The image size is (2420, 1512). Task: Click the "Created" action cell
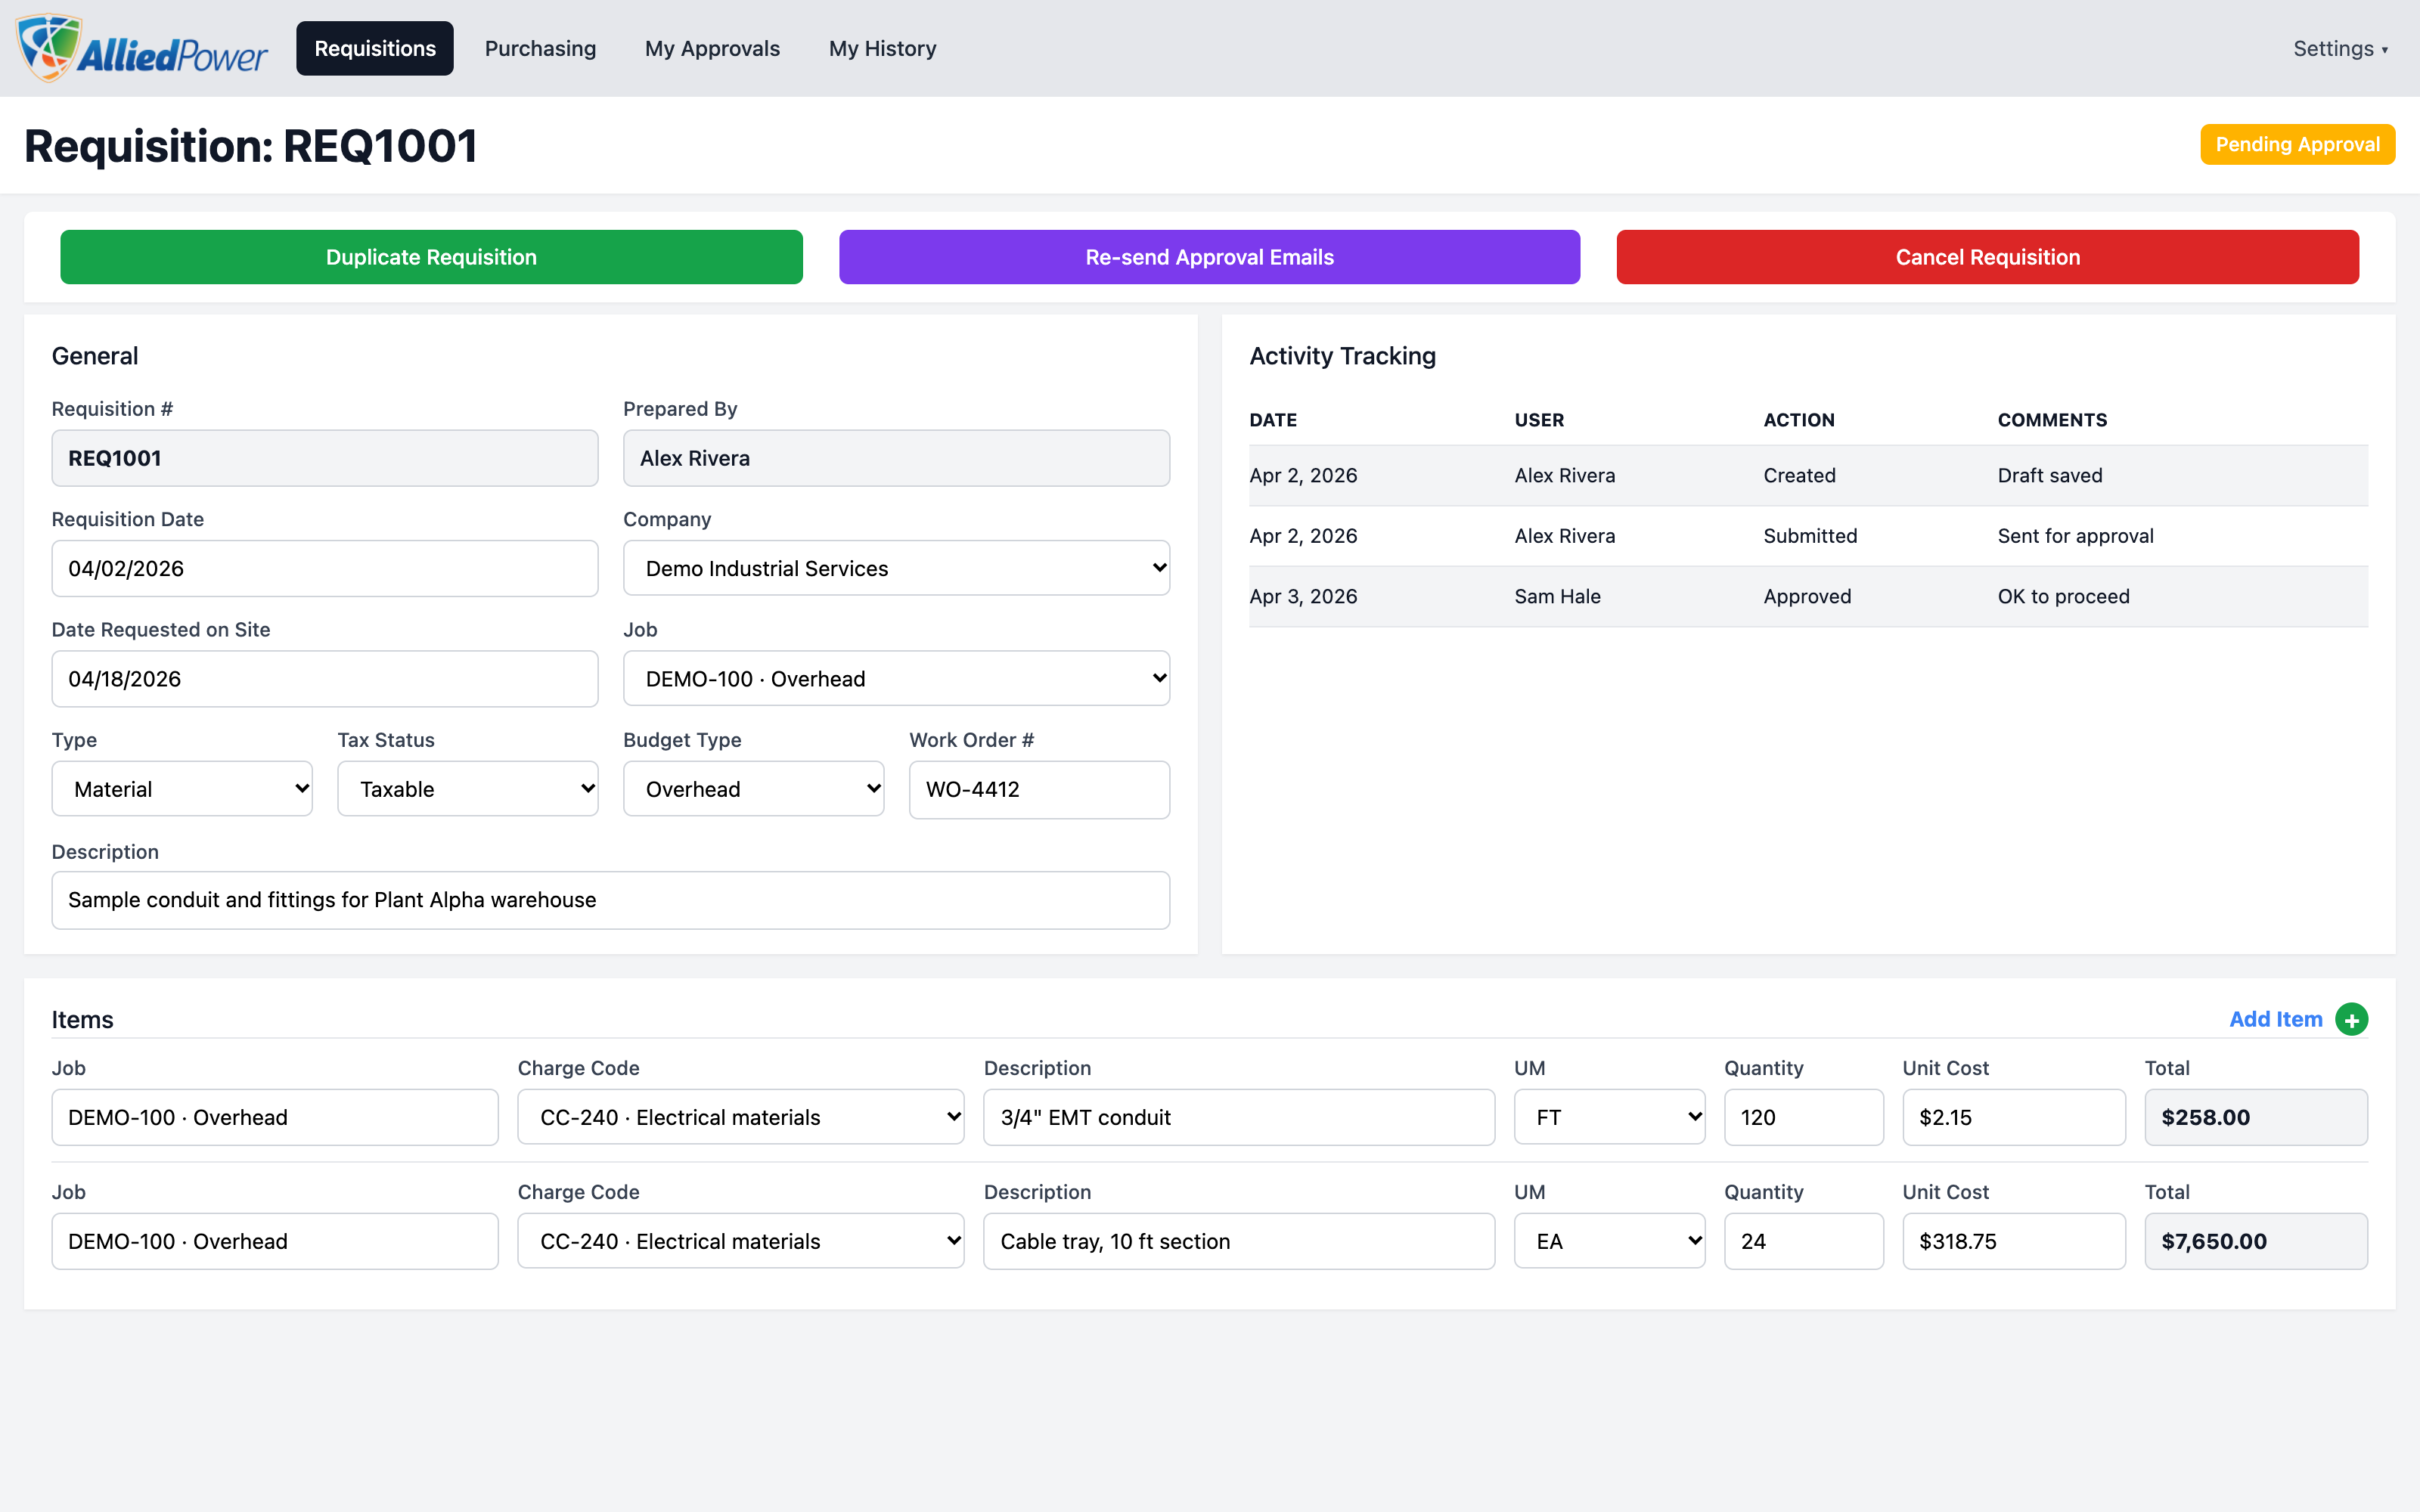1798,475
